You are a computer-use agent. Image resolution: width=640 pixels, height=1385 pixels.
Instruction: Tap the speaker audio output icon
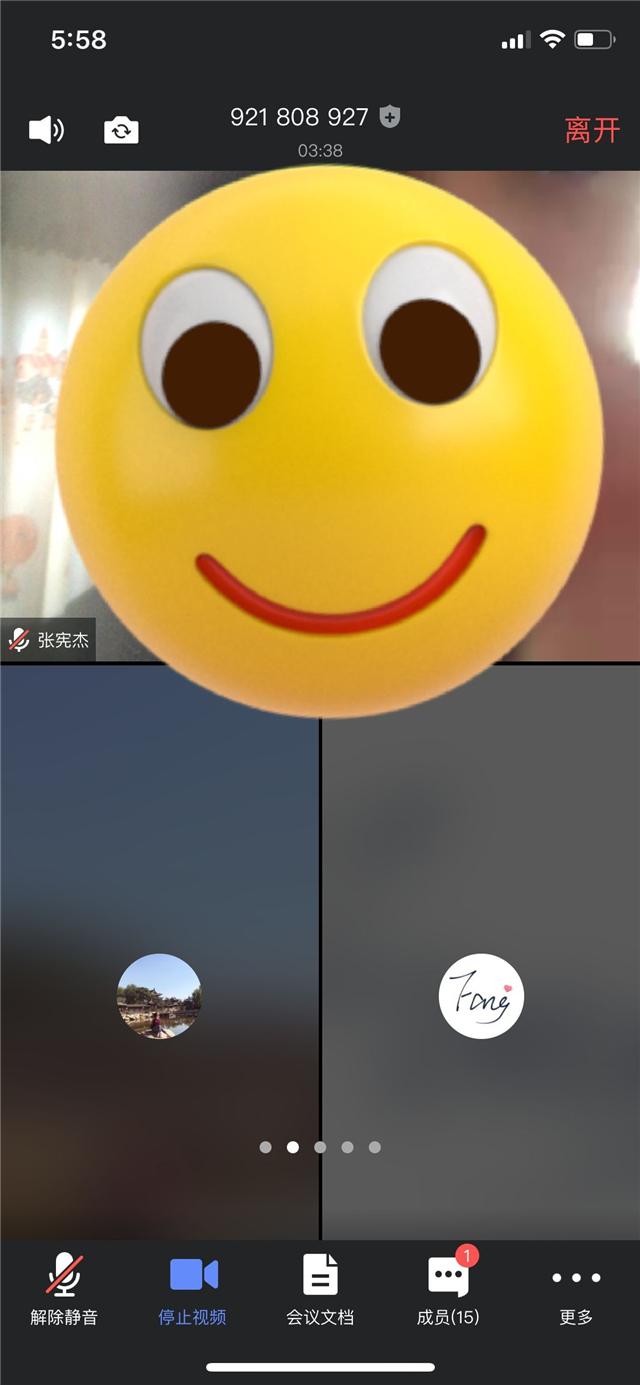coord(46,130)
